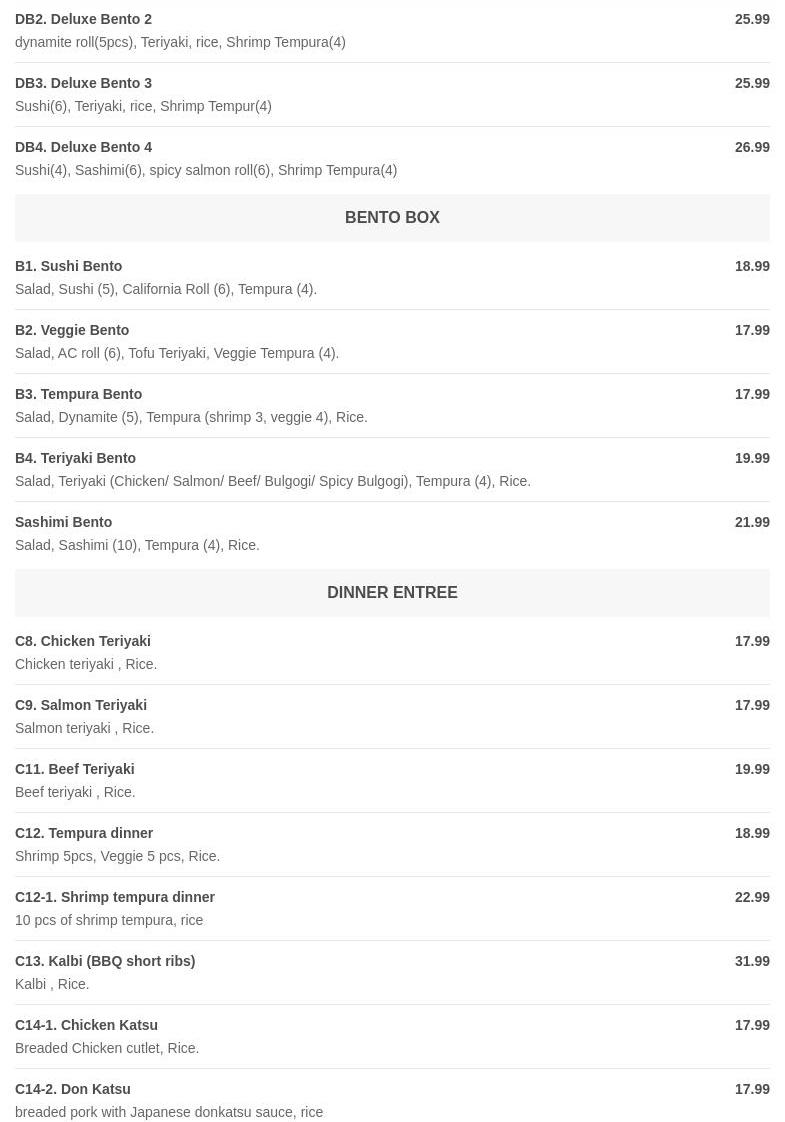The height and width of the screenshot is (1122, 785).
Task: Select DB2. Deluxe Bento 2 item
Action: pos(84,20)
